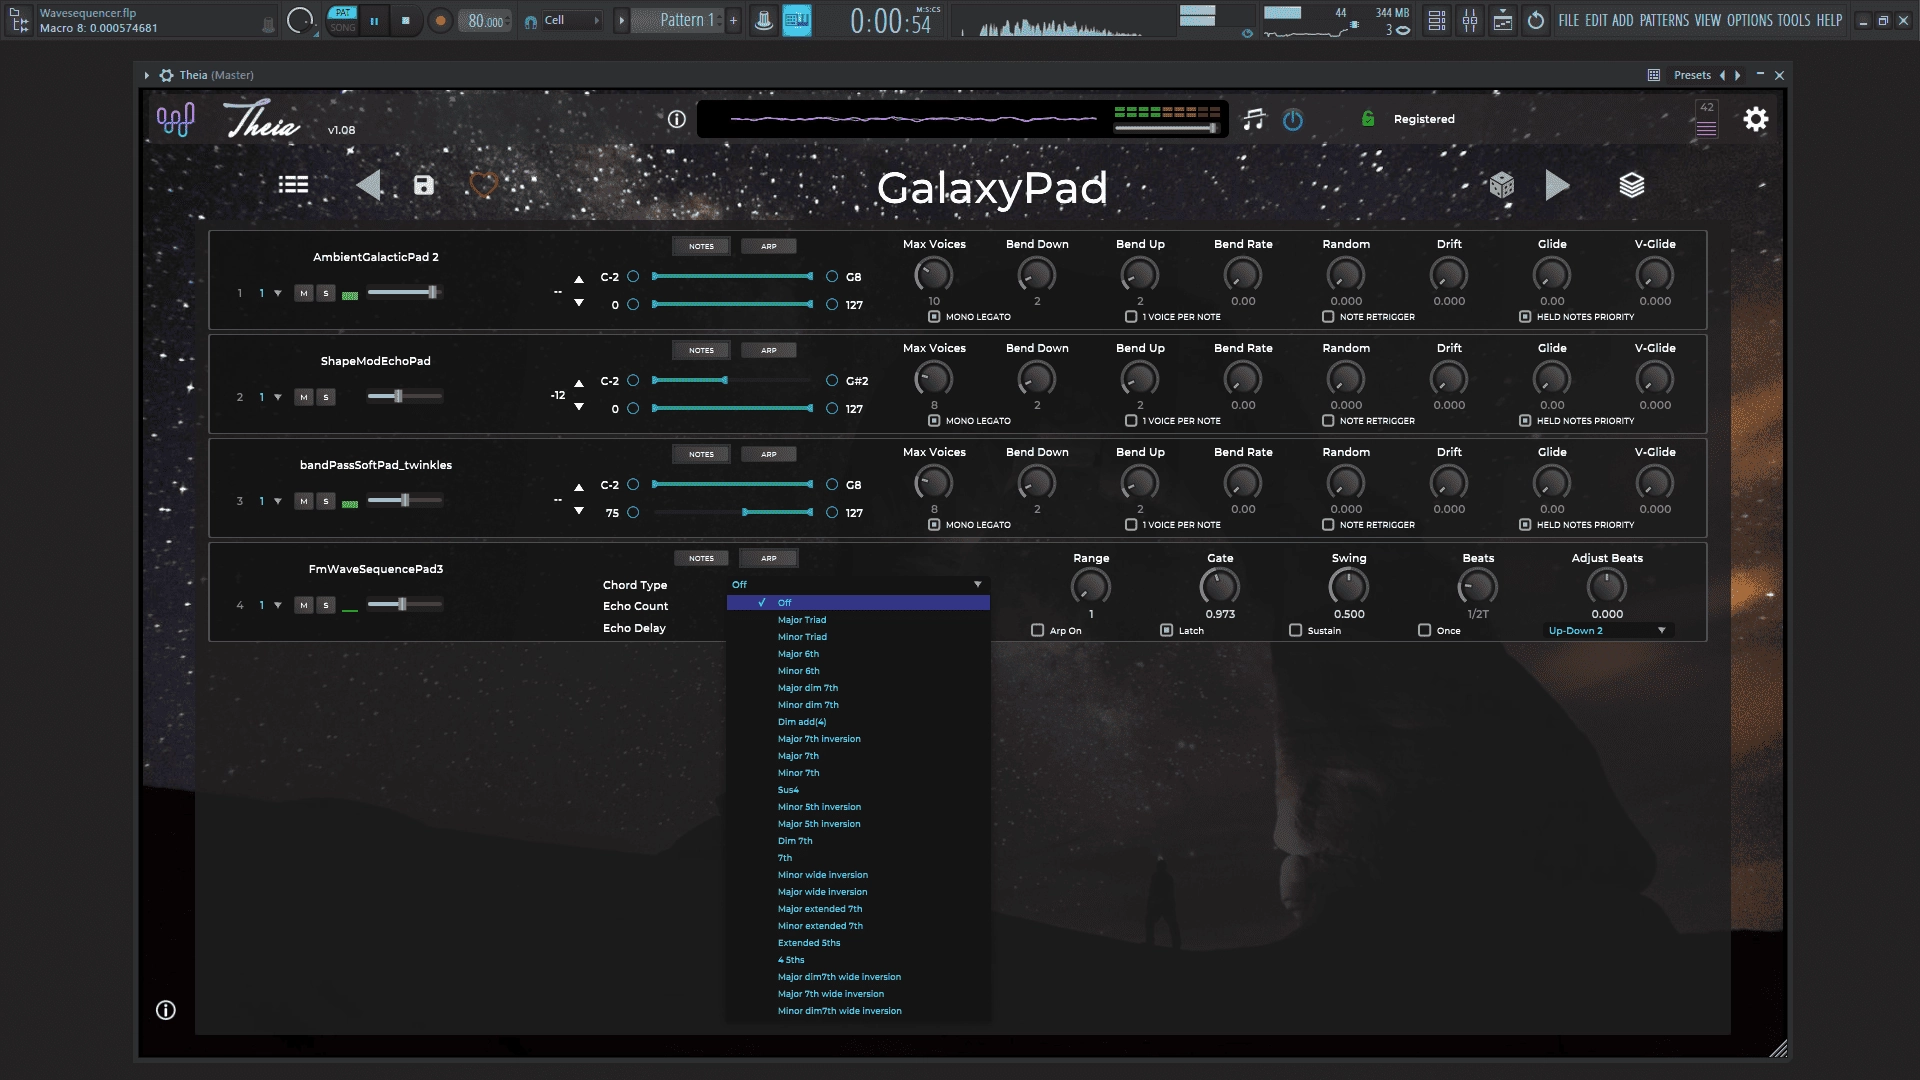
Task: Enable Note Retrigger on bandPassSoftPad_twinkles row
Action: tap(1328, 525)
